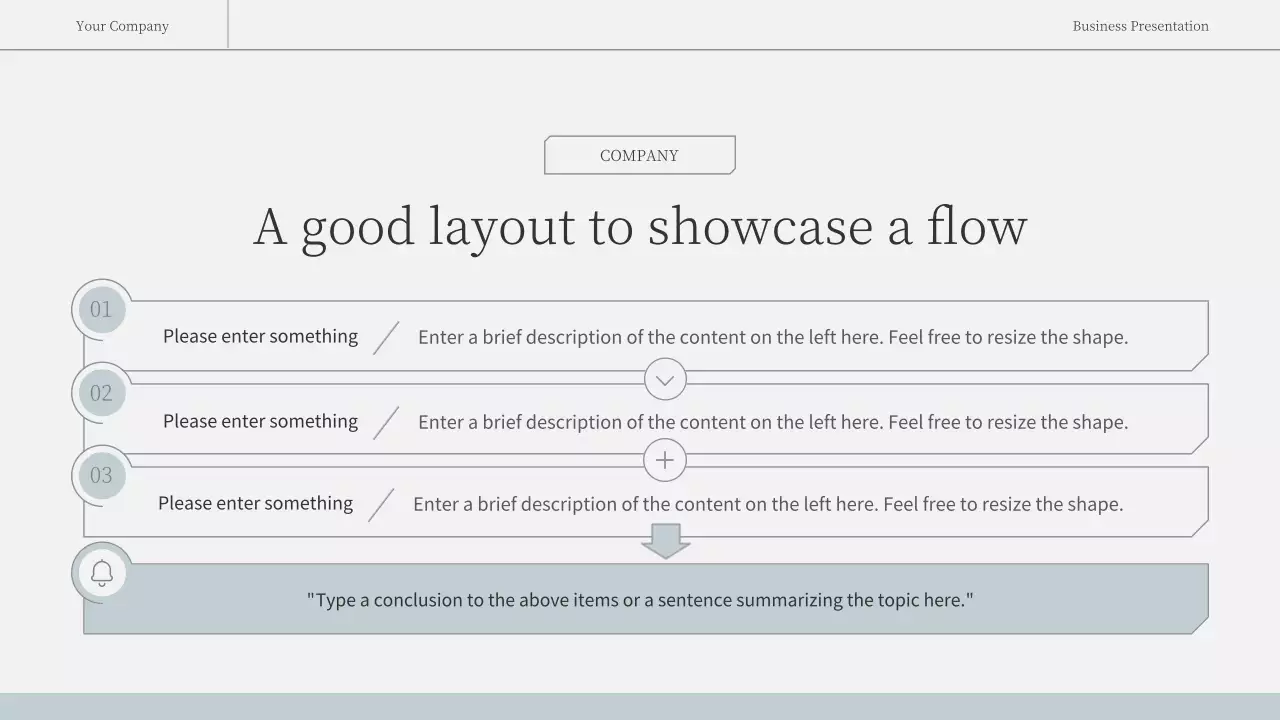Click "Your Company" header text

click(122, 26)
